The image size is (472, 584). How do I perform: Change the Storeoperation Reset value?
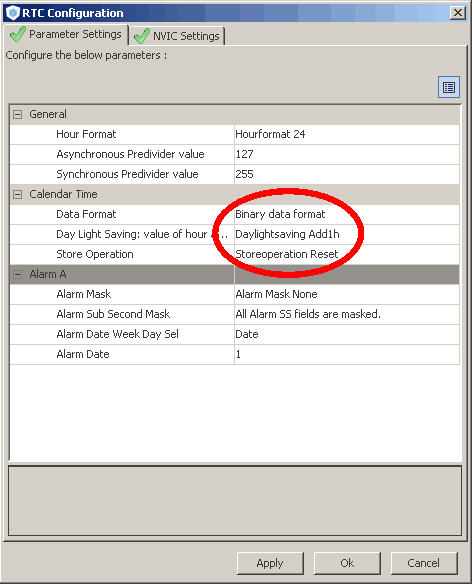click(346, 254)
